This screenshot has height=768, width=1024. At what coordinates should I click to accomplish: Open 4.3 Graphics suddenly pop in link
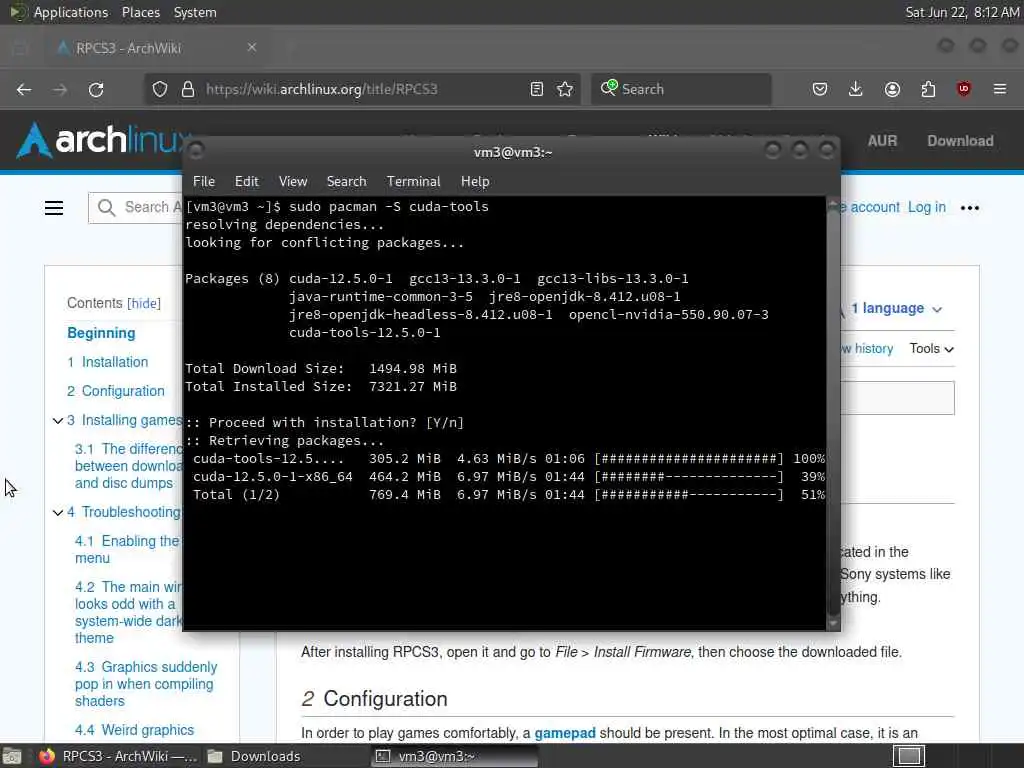[x=146, y=684]
